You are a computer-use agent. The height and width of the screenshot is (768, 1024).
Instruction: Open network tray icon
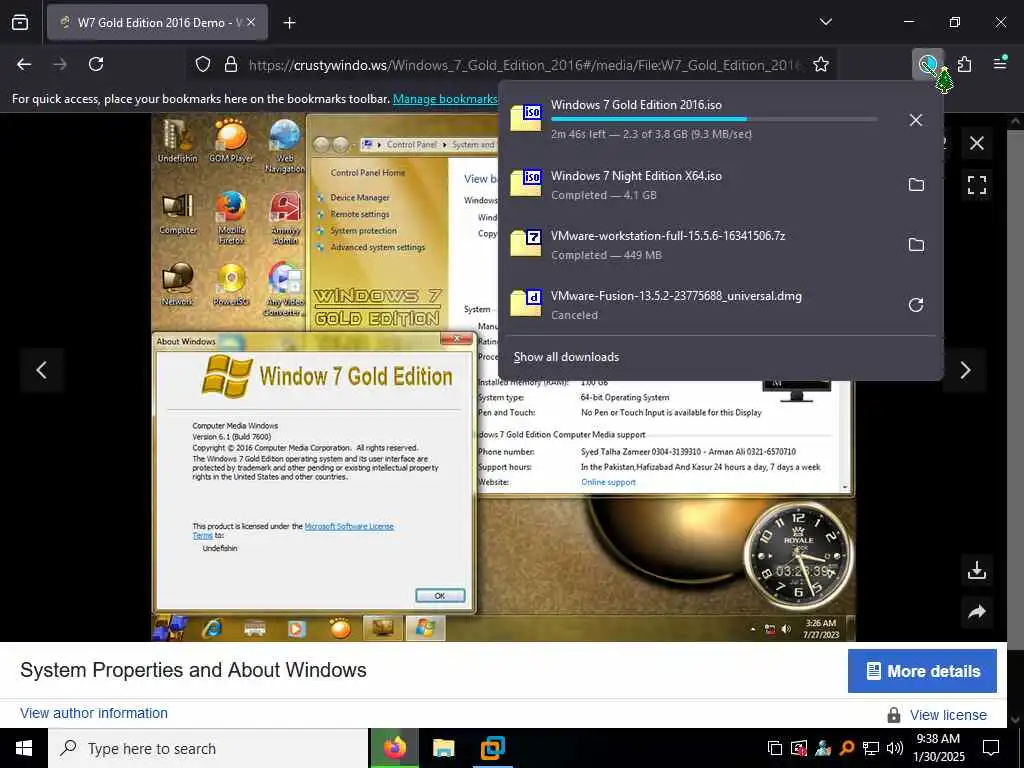coord(871,748)
